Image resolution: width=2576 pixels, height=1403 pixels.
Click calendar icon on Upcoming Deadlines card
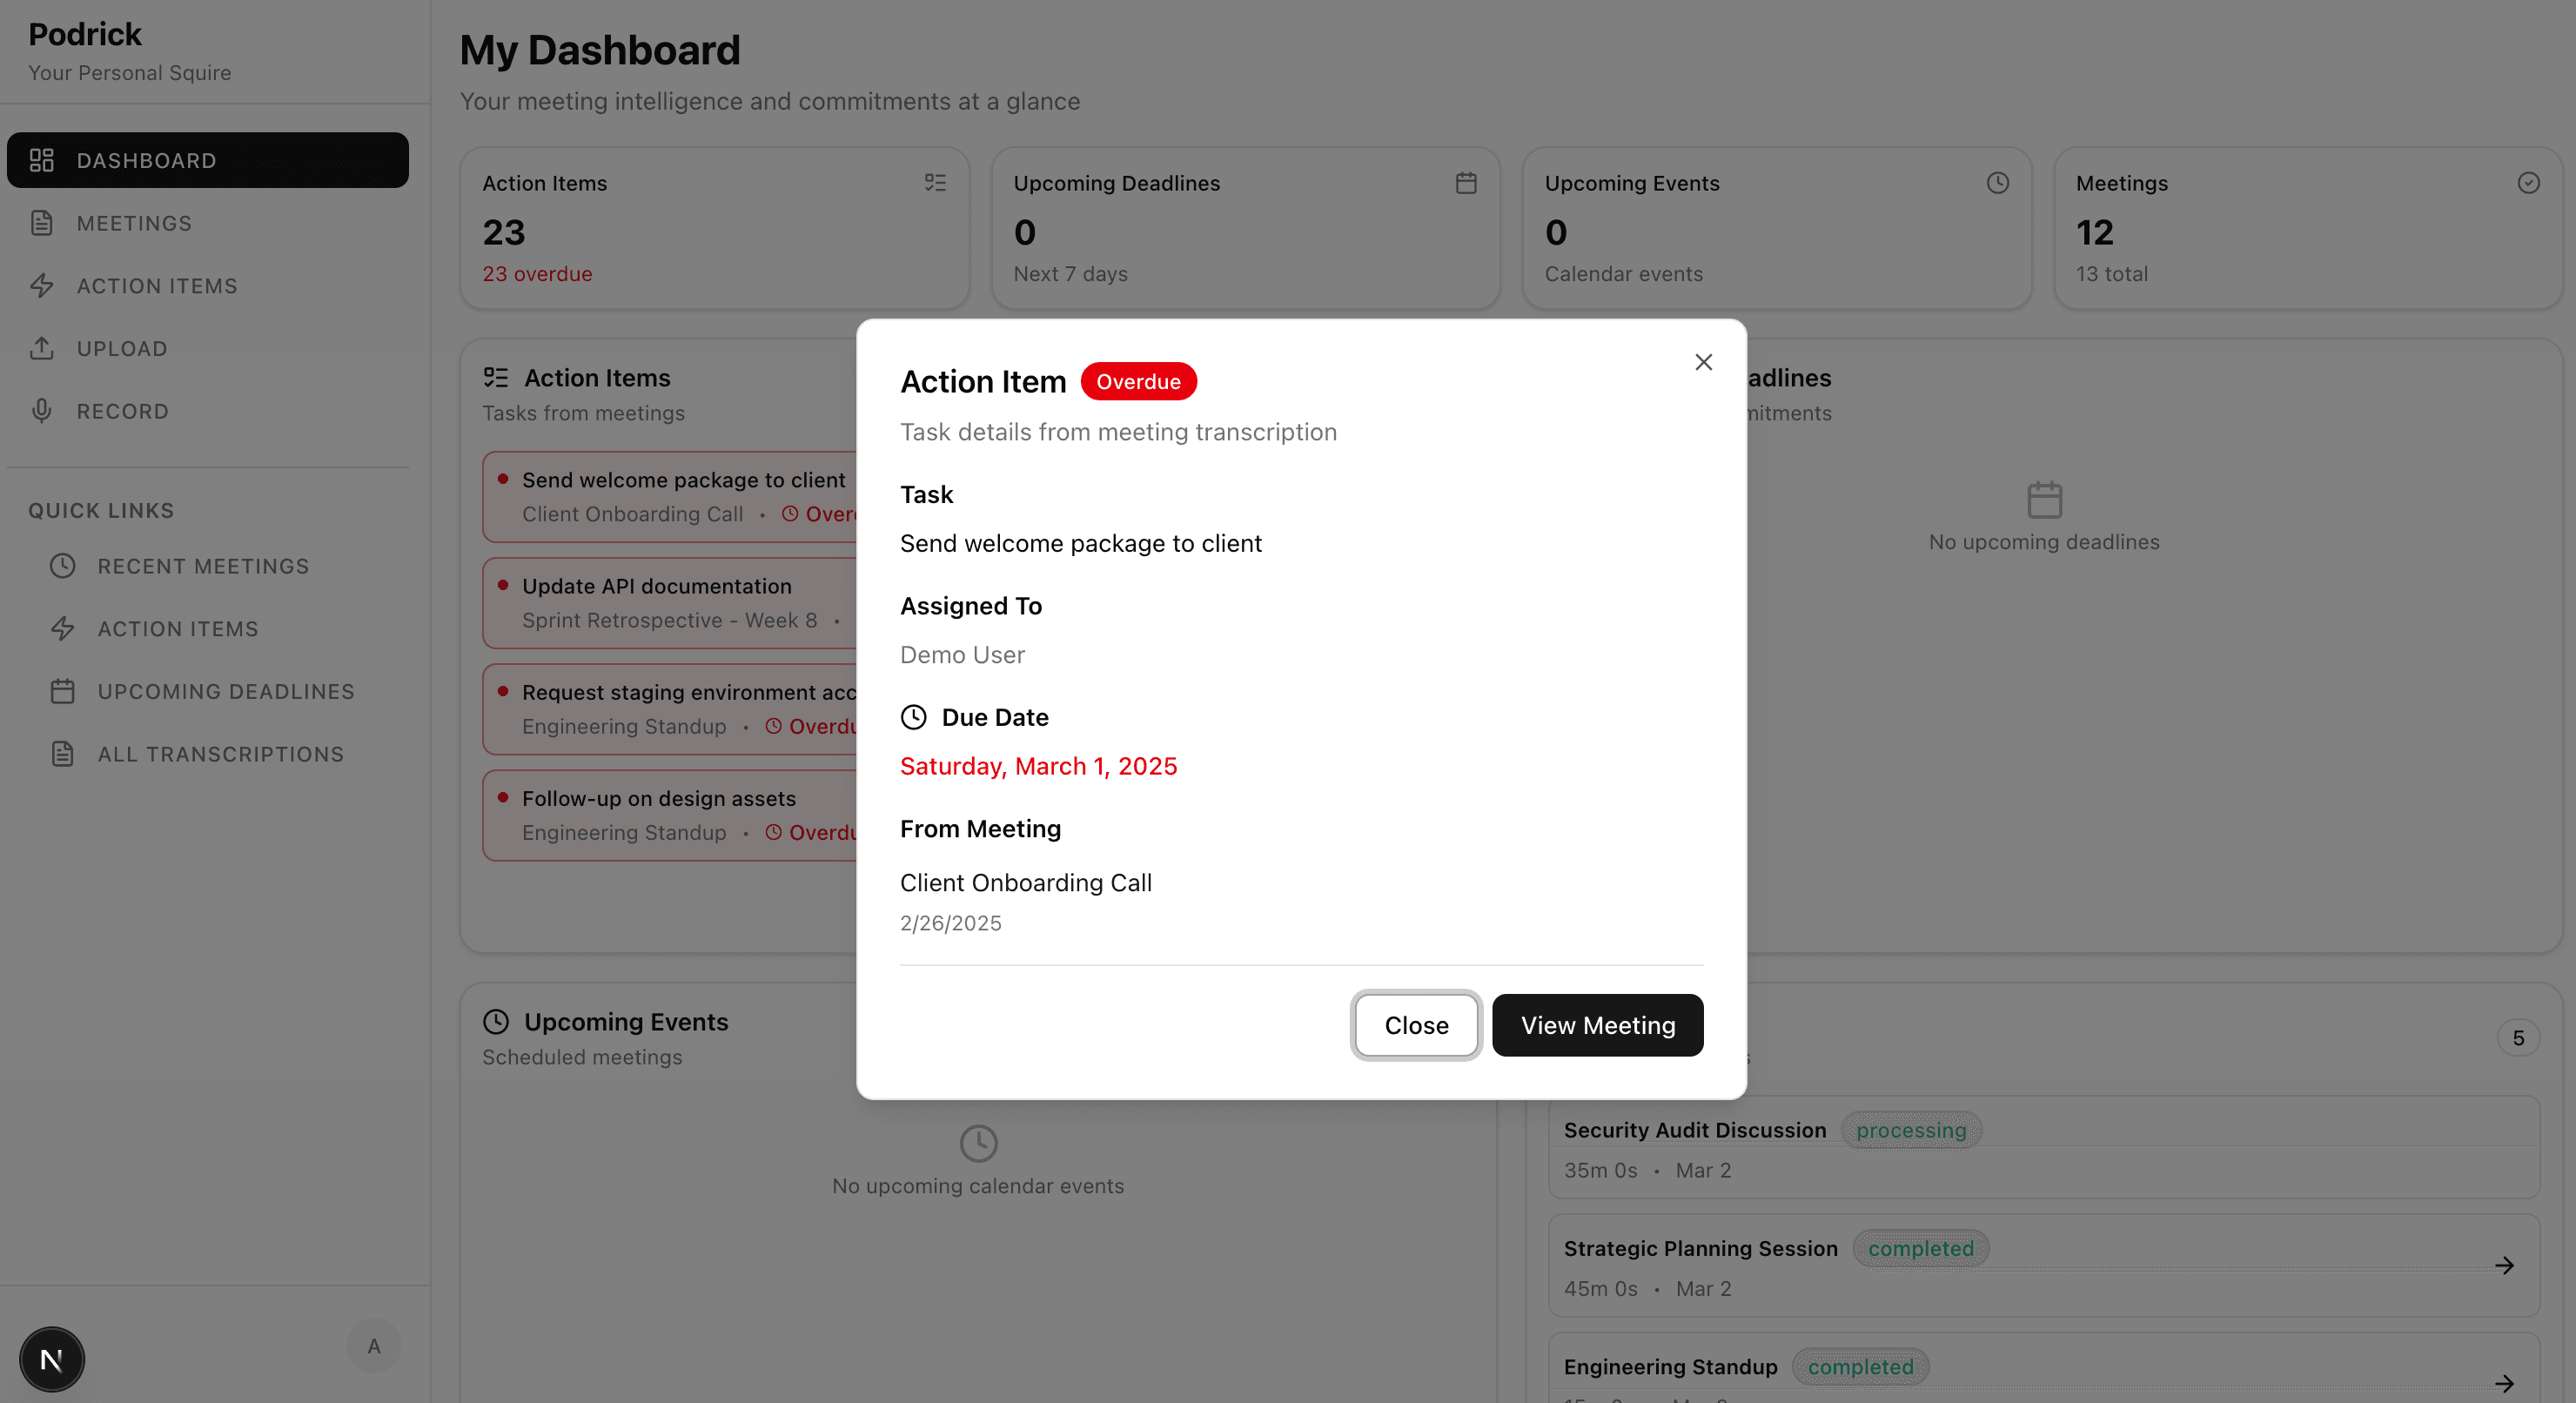point(1466,183)
